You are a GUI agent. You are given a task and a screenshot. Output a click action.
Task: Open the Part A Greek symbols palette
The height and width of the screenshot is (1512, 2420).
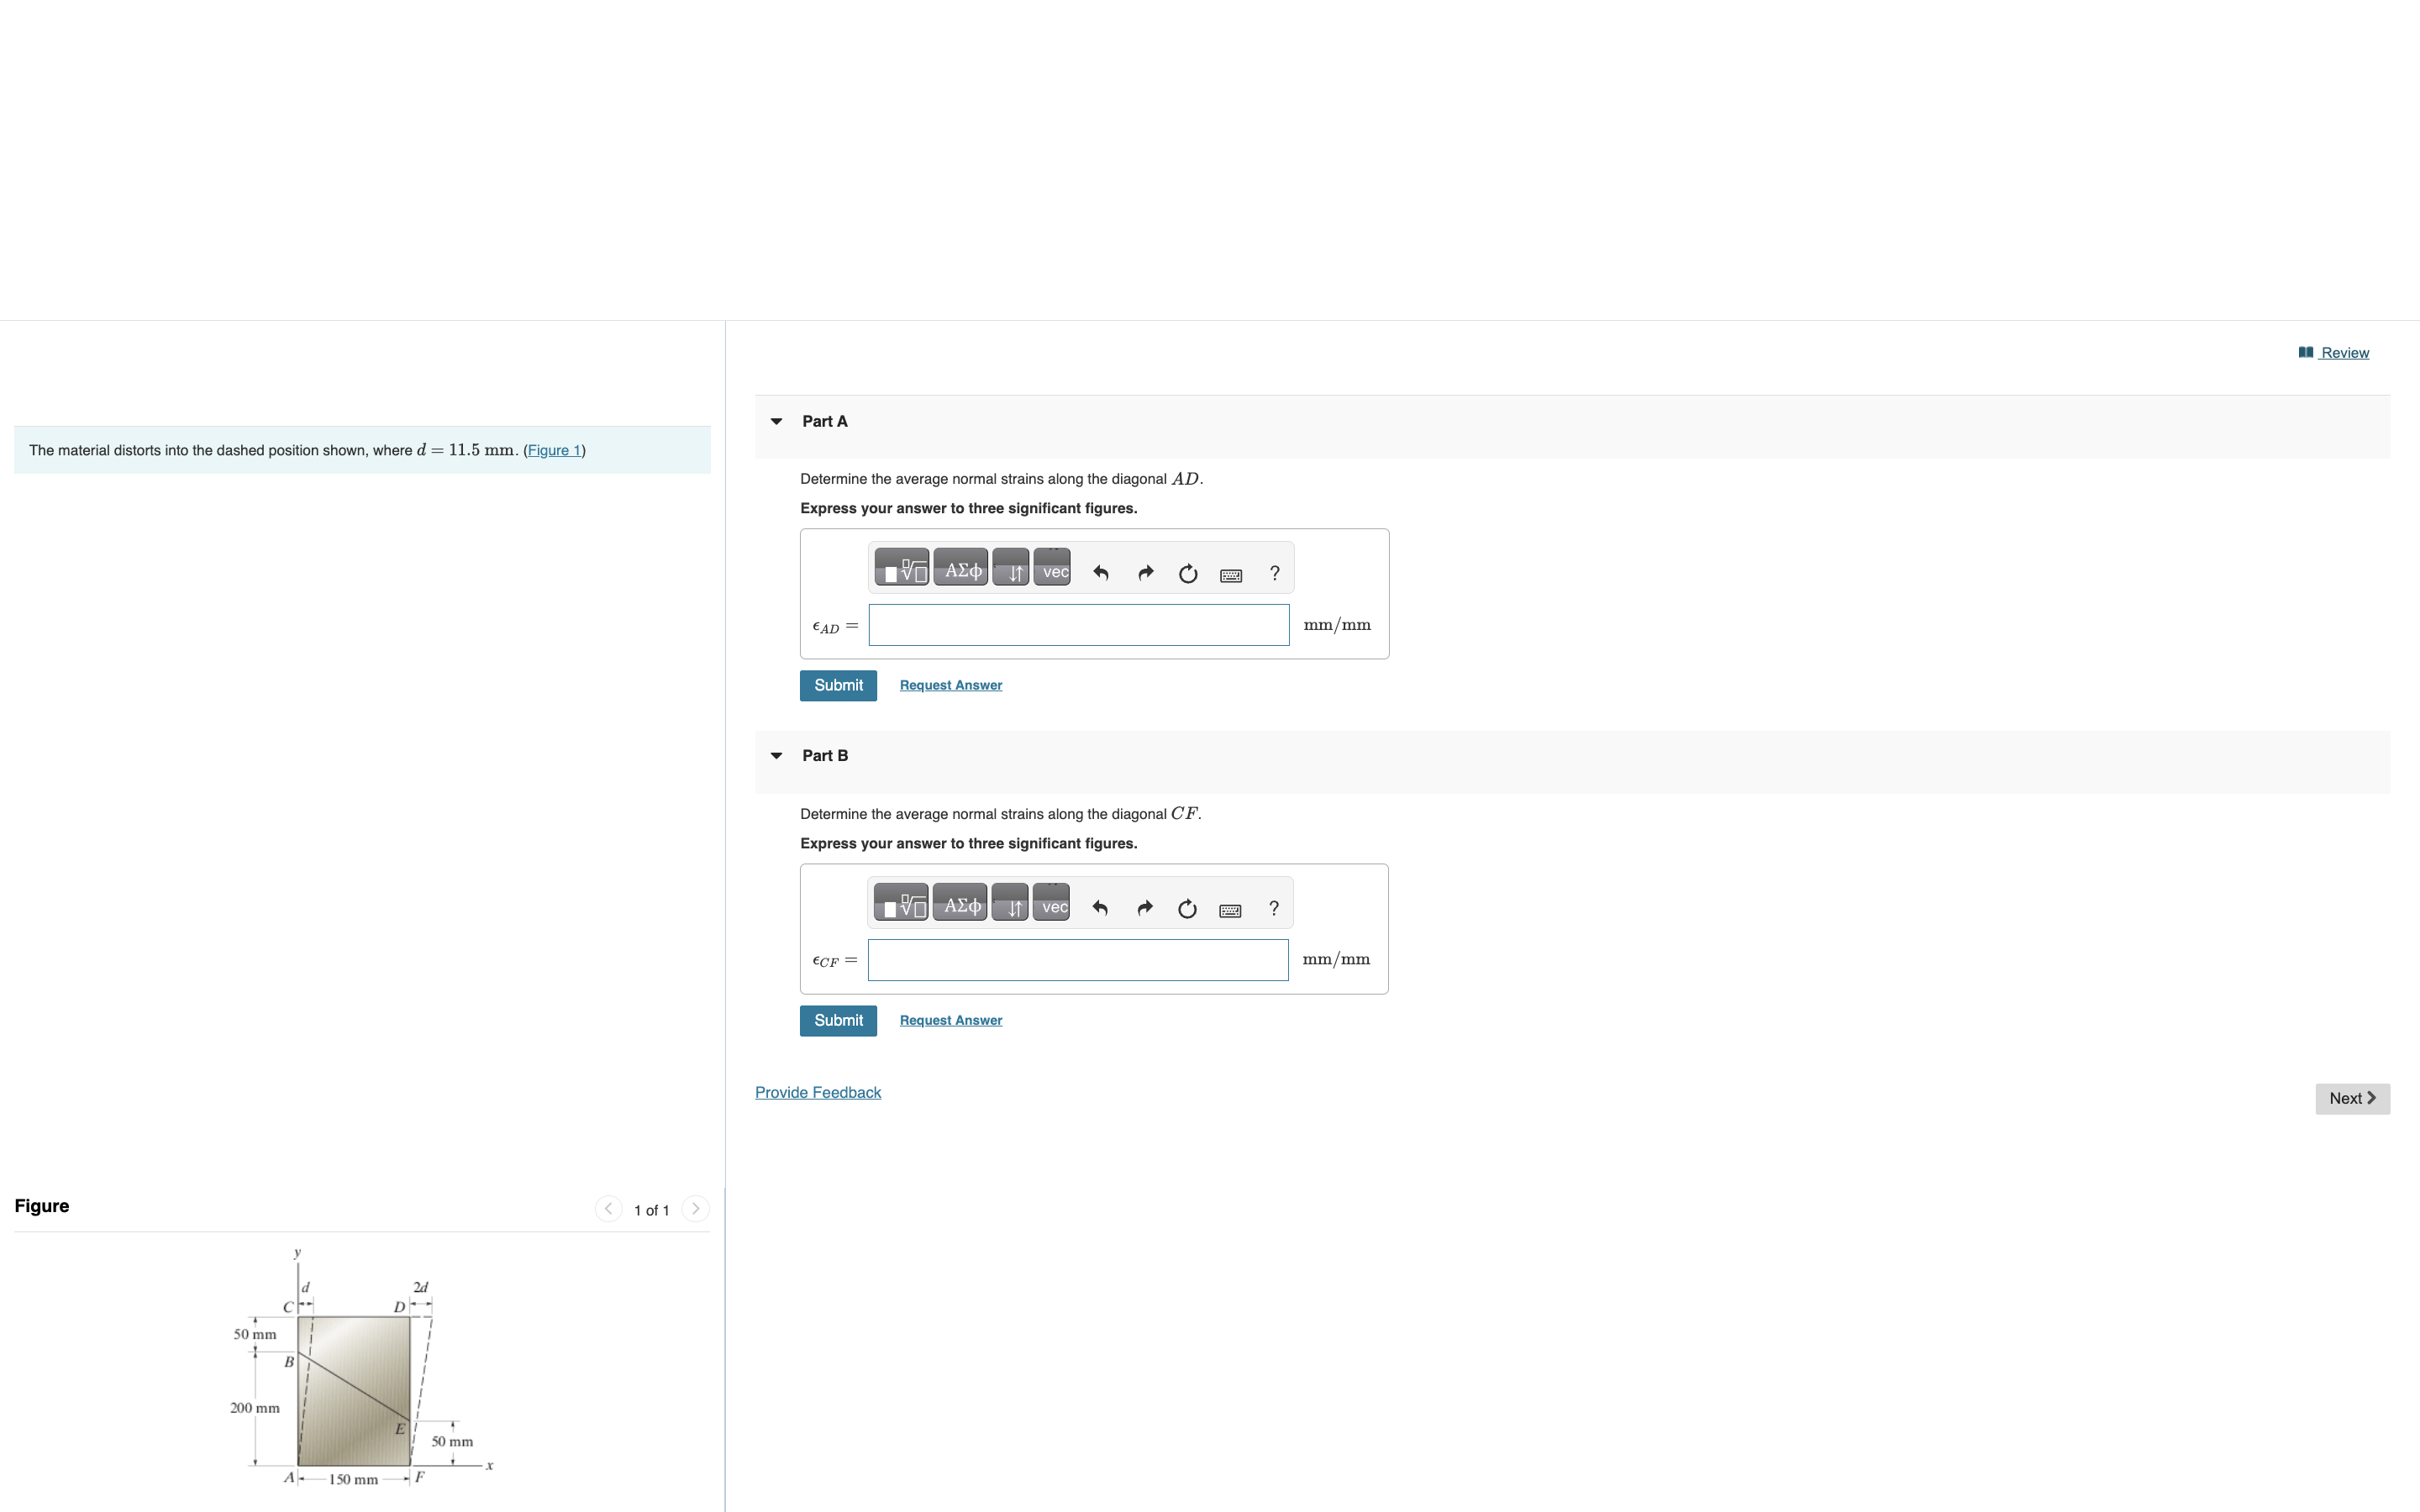(x=961, y=571)
